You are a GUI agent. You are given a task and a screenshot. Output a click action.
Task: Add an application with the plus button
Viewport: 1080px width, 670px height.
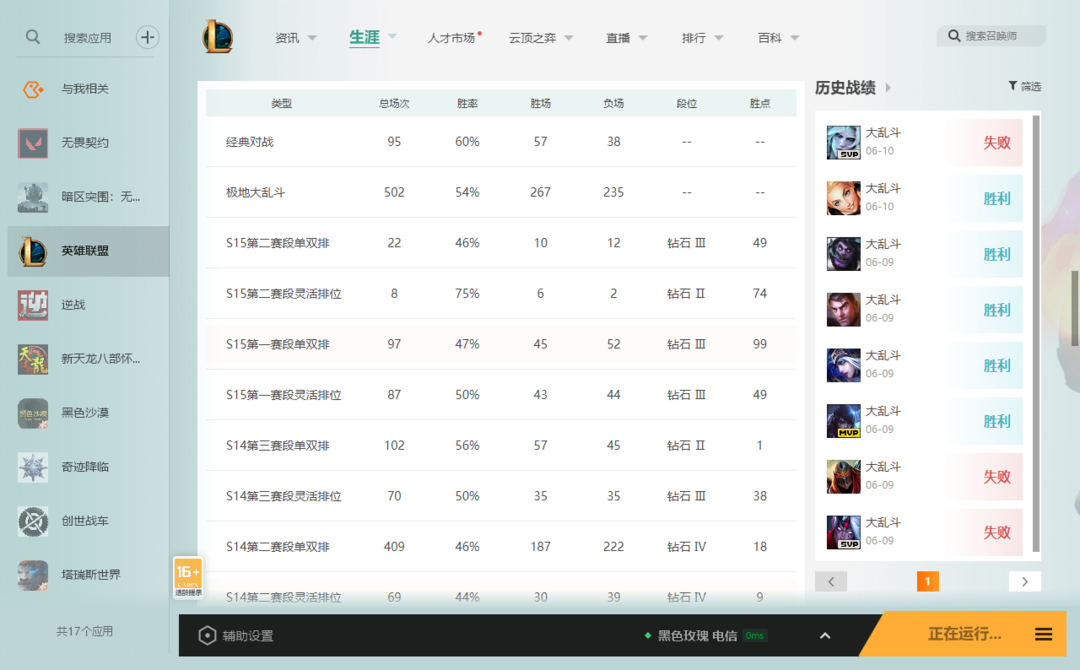click(147, 37)
